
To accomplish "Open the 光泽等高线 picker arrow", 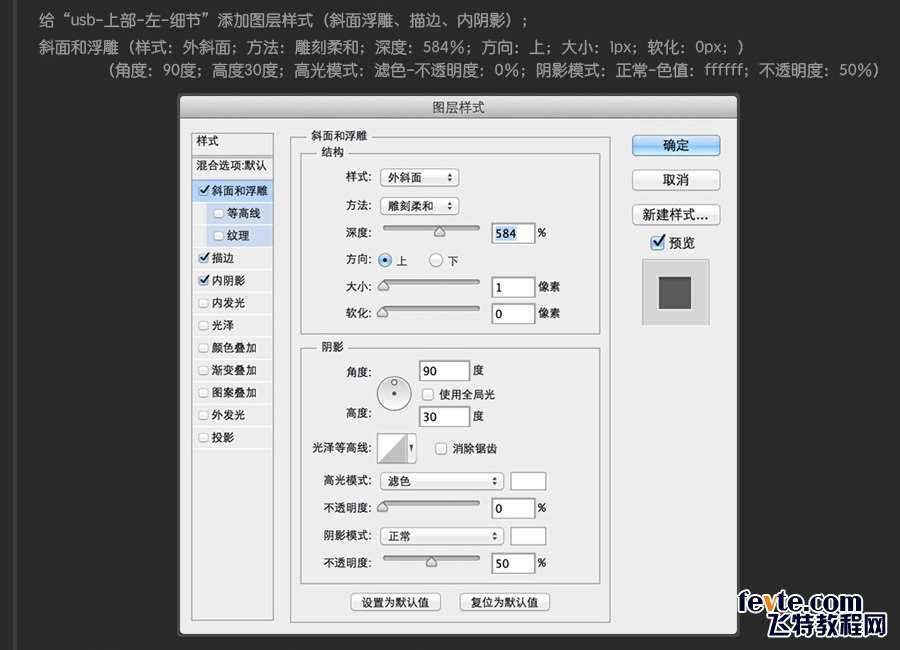I will pos(412,448).
